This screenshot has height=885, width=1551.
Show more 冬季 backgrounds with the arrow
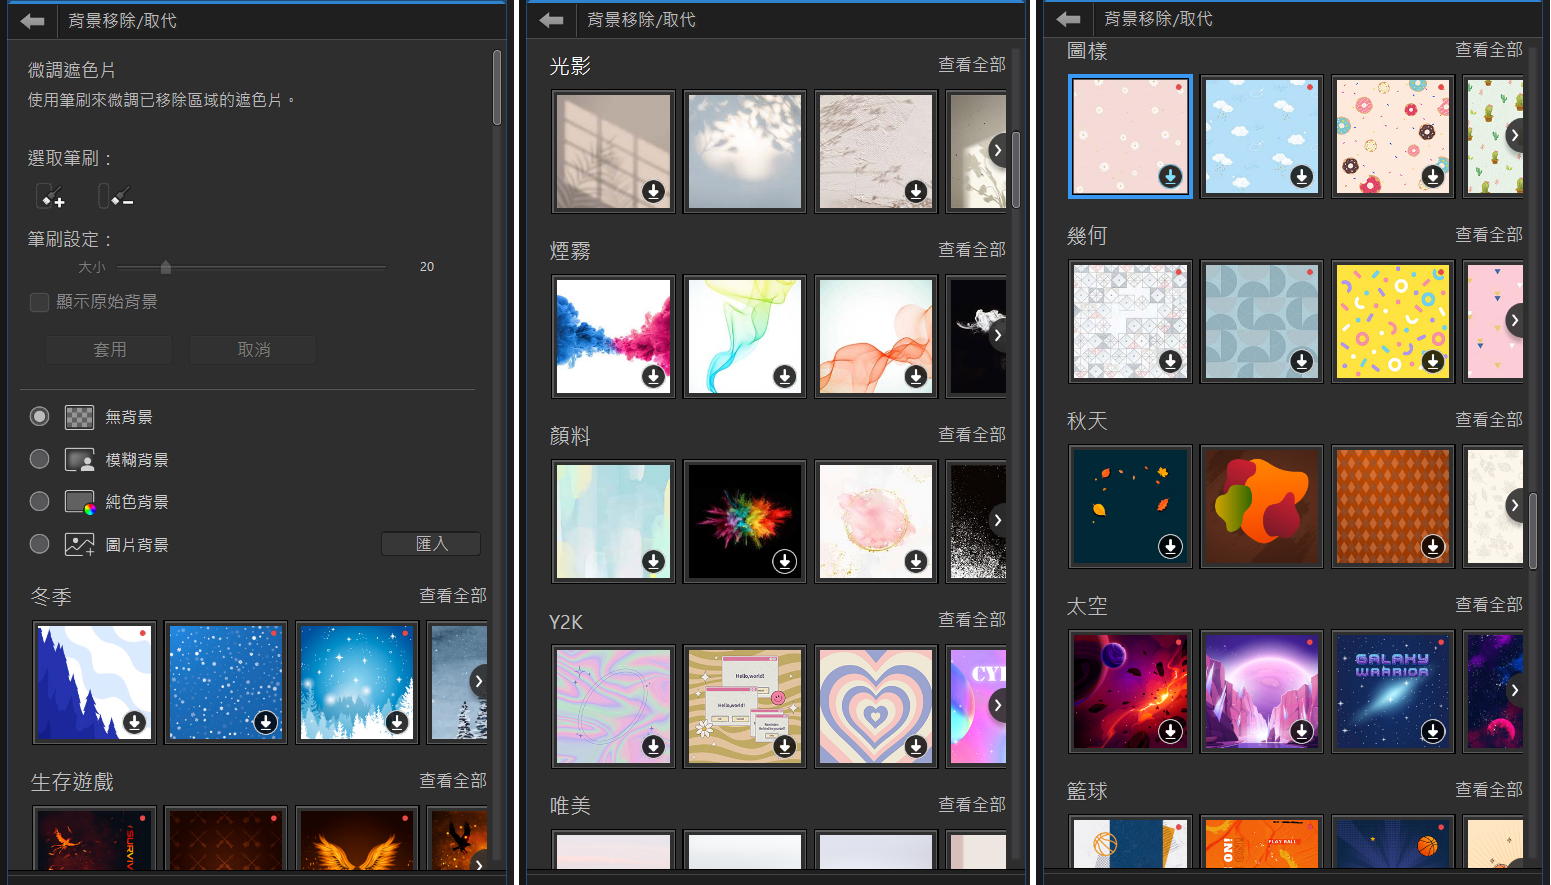tap(478, 682)
